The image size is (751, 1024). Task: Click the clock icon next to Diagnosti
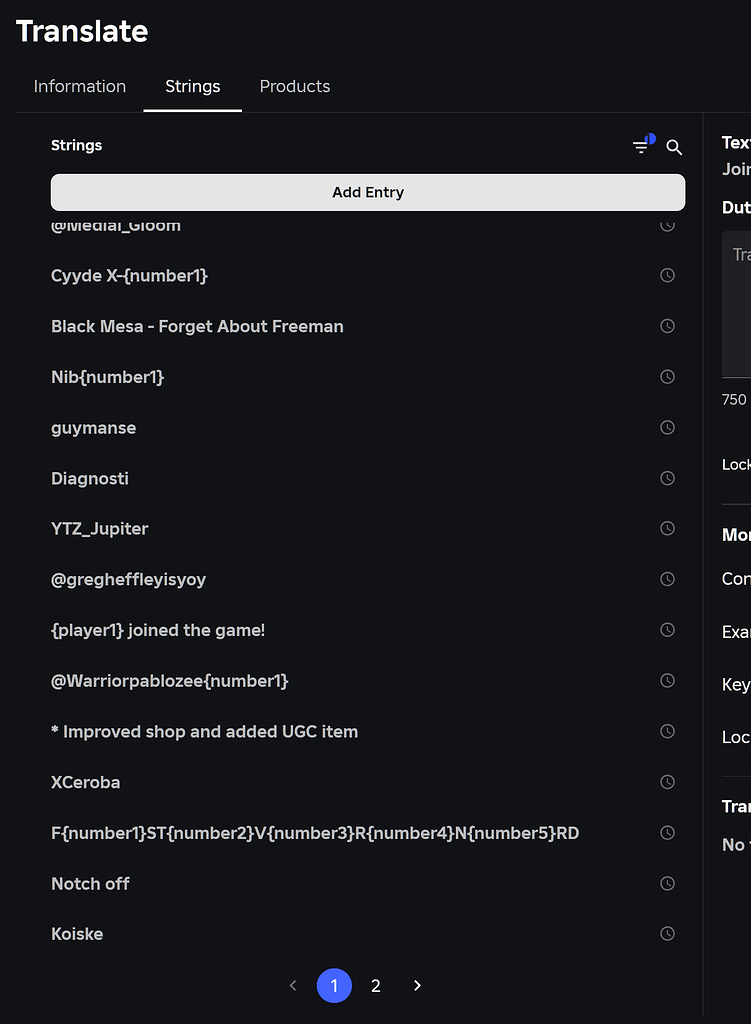pyautogui.click(x=667, y=478)
